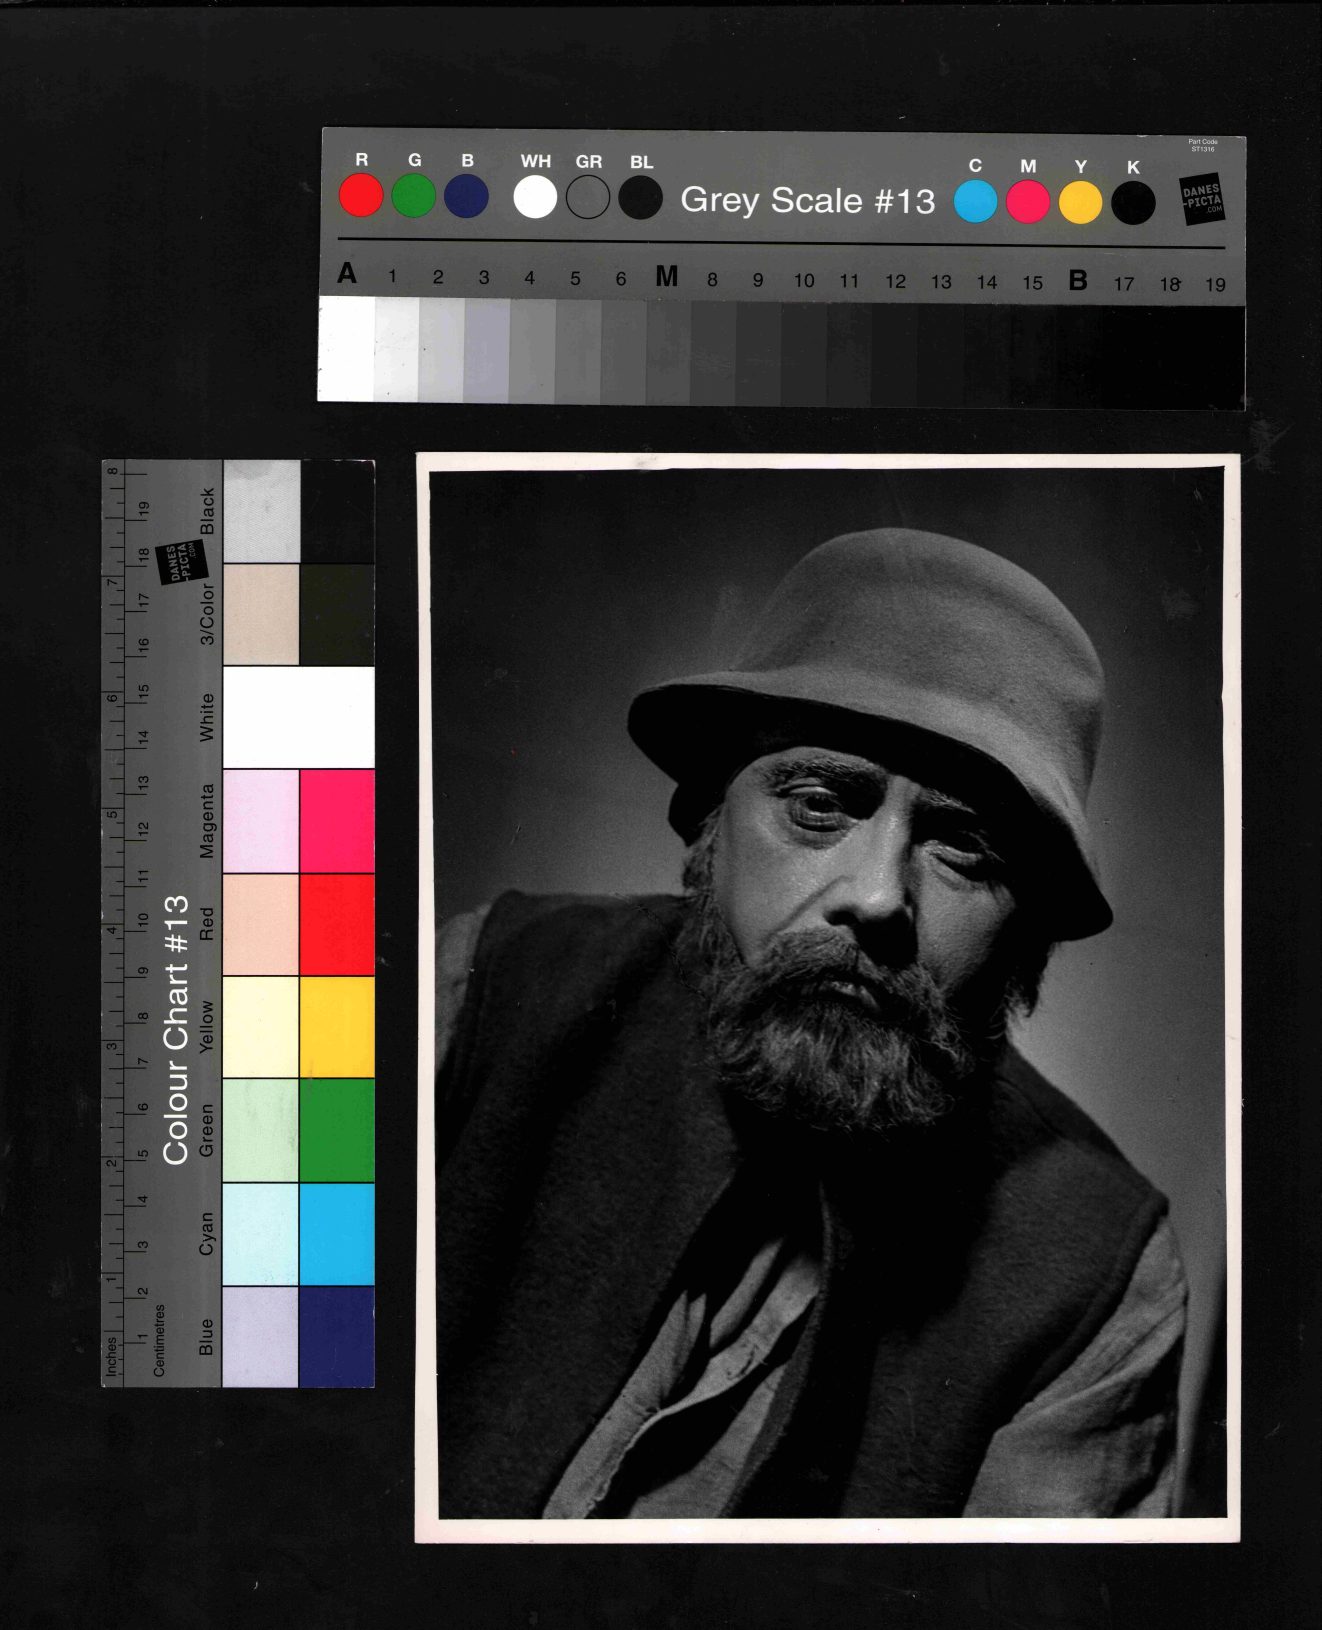Image resolution: width=1322 pixels, height=1630 pixels.
Task: Pick the saturated green swatch on colour chart
Action: click(337, 1130)
